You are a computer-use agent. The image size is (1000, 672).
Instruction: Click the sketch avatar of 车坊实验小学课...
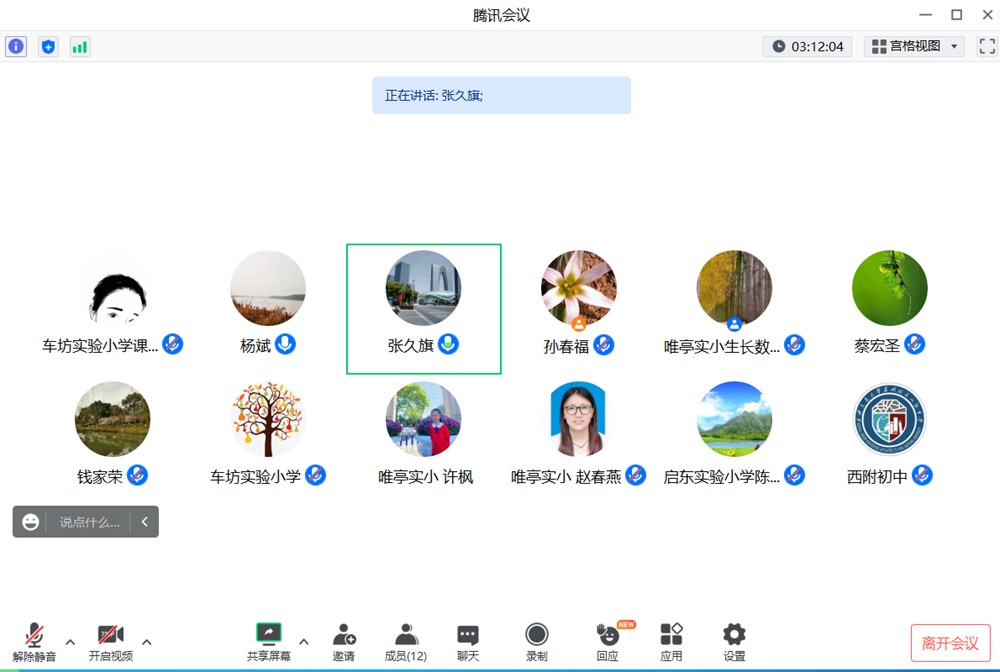pyautogui.click(x=112, y=288)
